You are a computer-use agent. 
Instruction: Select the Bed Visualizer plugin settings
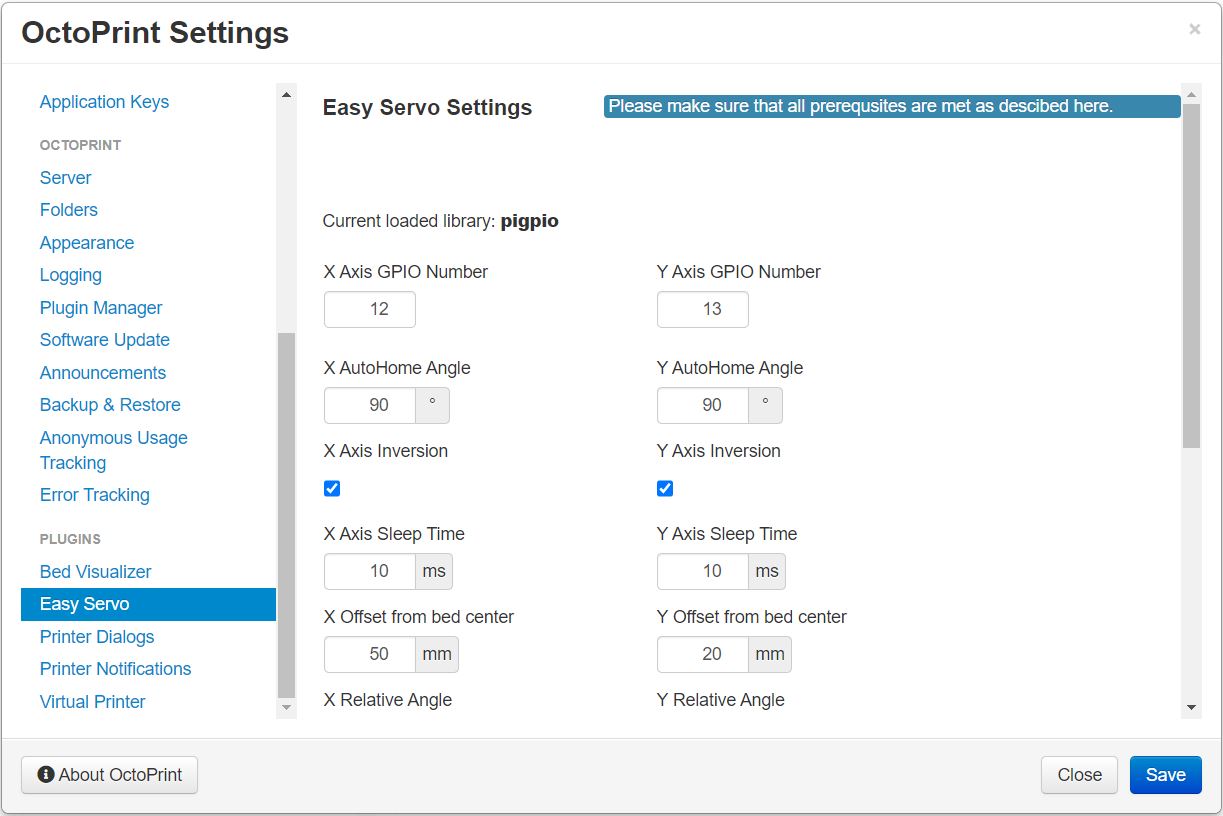pos(96,572)
